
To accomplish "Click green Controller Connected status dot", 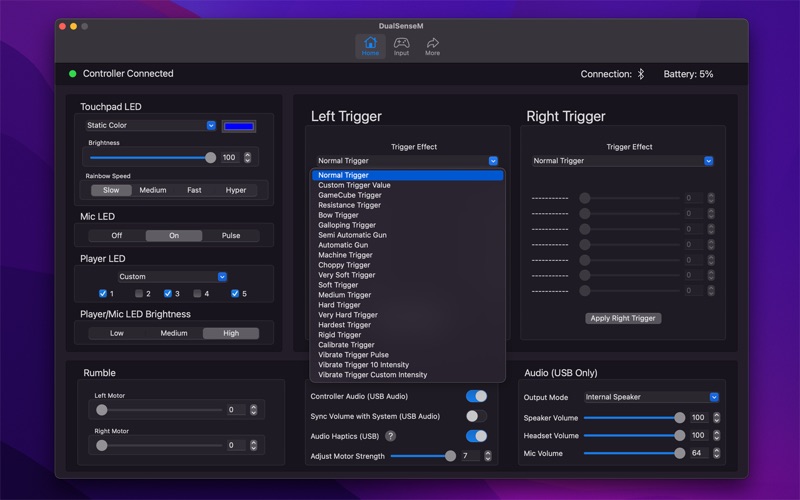I will coord(72,73).
